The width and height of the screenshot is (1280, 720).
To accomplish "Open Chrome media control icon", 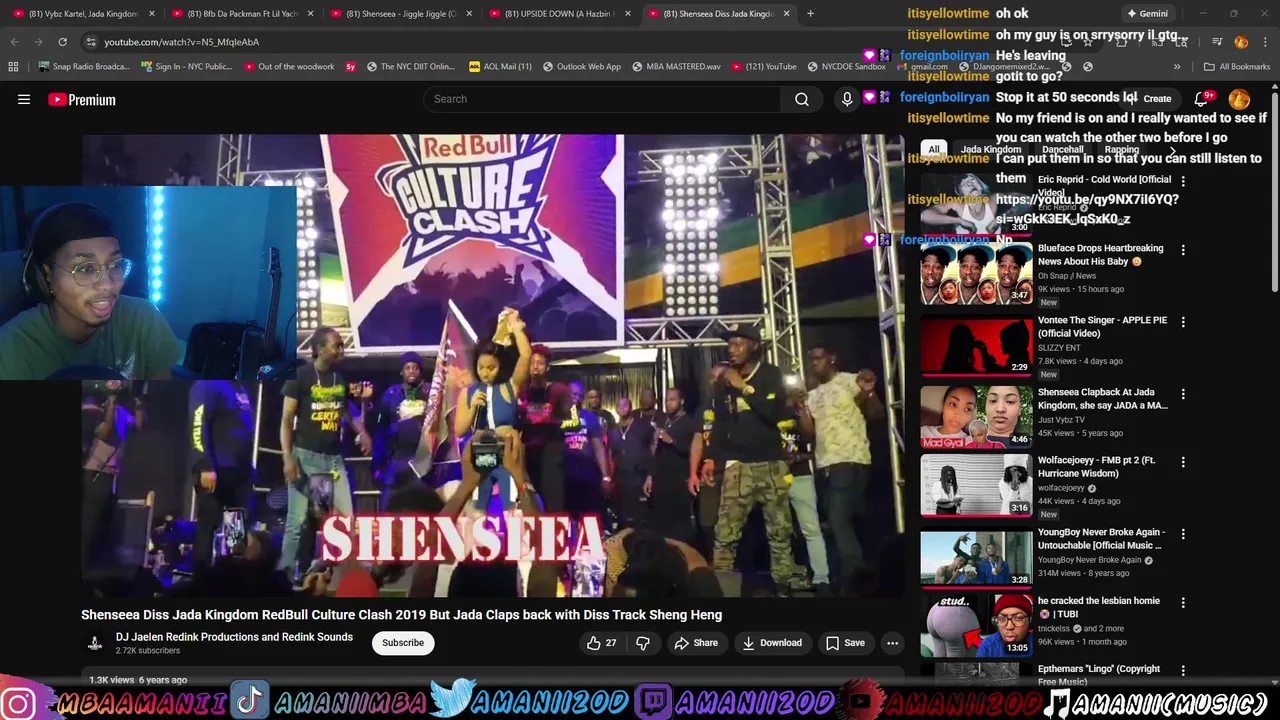I will click(1217, 42).
